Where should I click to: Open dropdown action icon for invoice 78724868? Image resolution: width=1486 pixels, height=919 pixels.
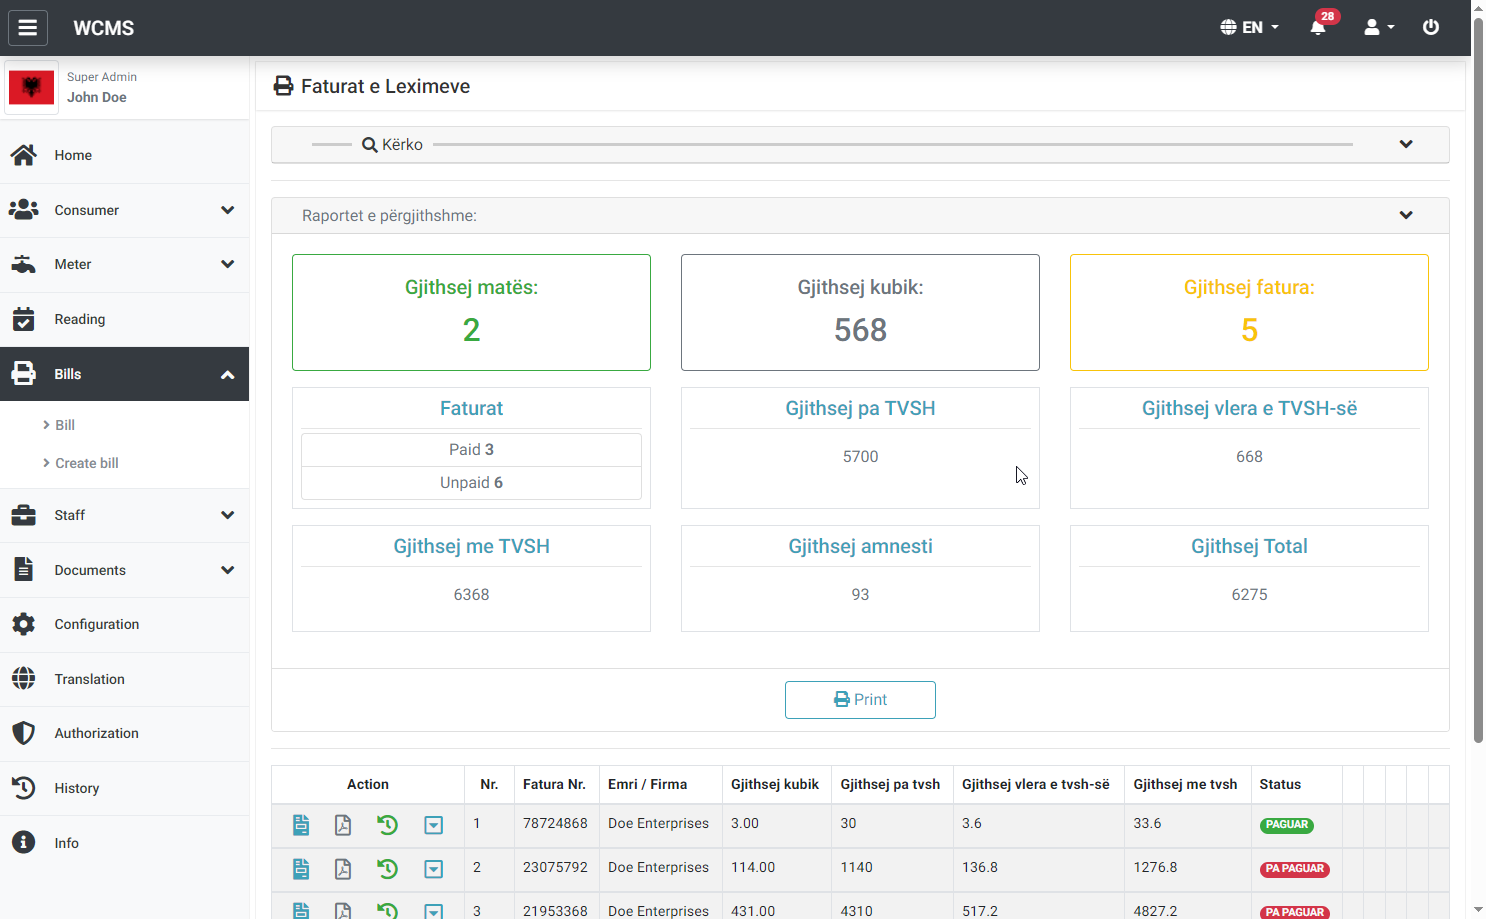[x=433, y=825]
